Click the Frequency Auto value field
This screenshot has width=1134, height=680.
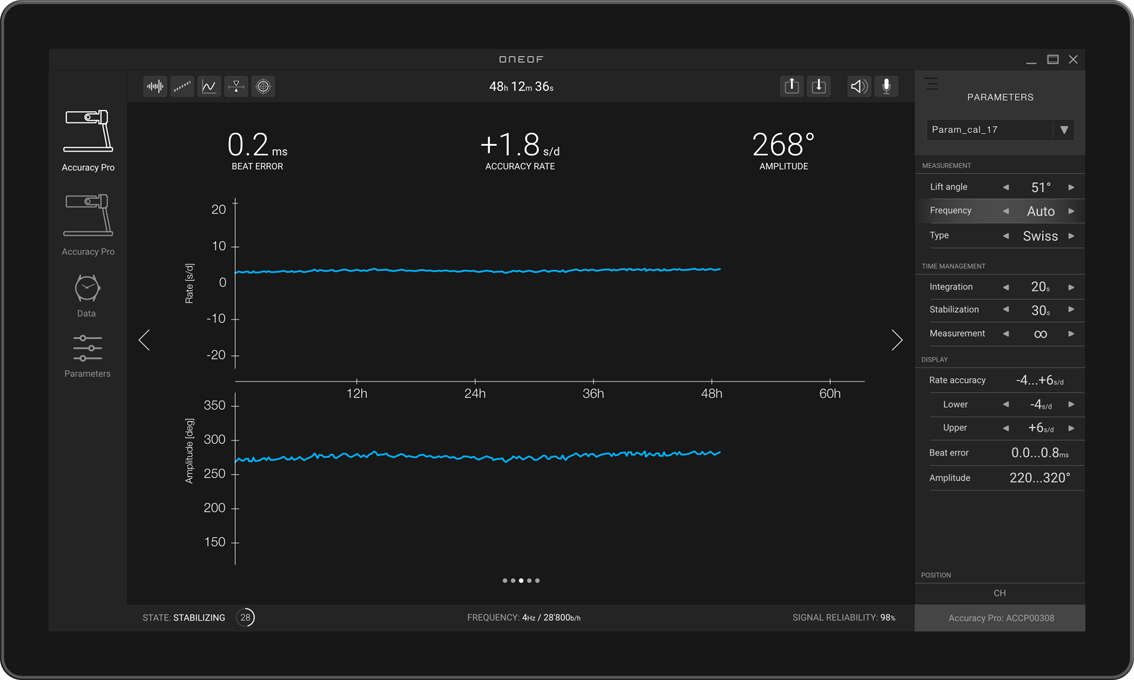click(x=1040, y=212)
